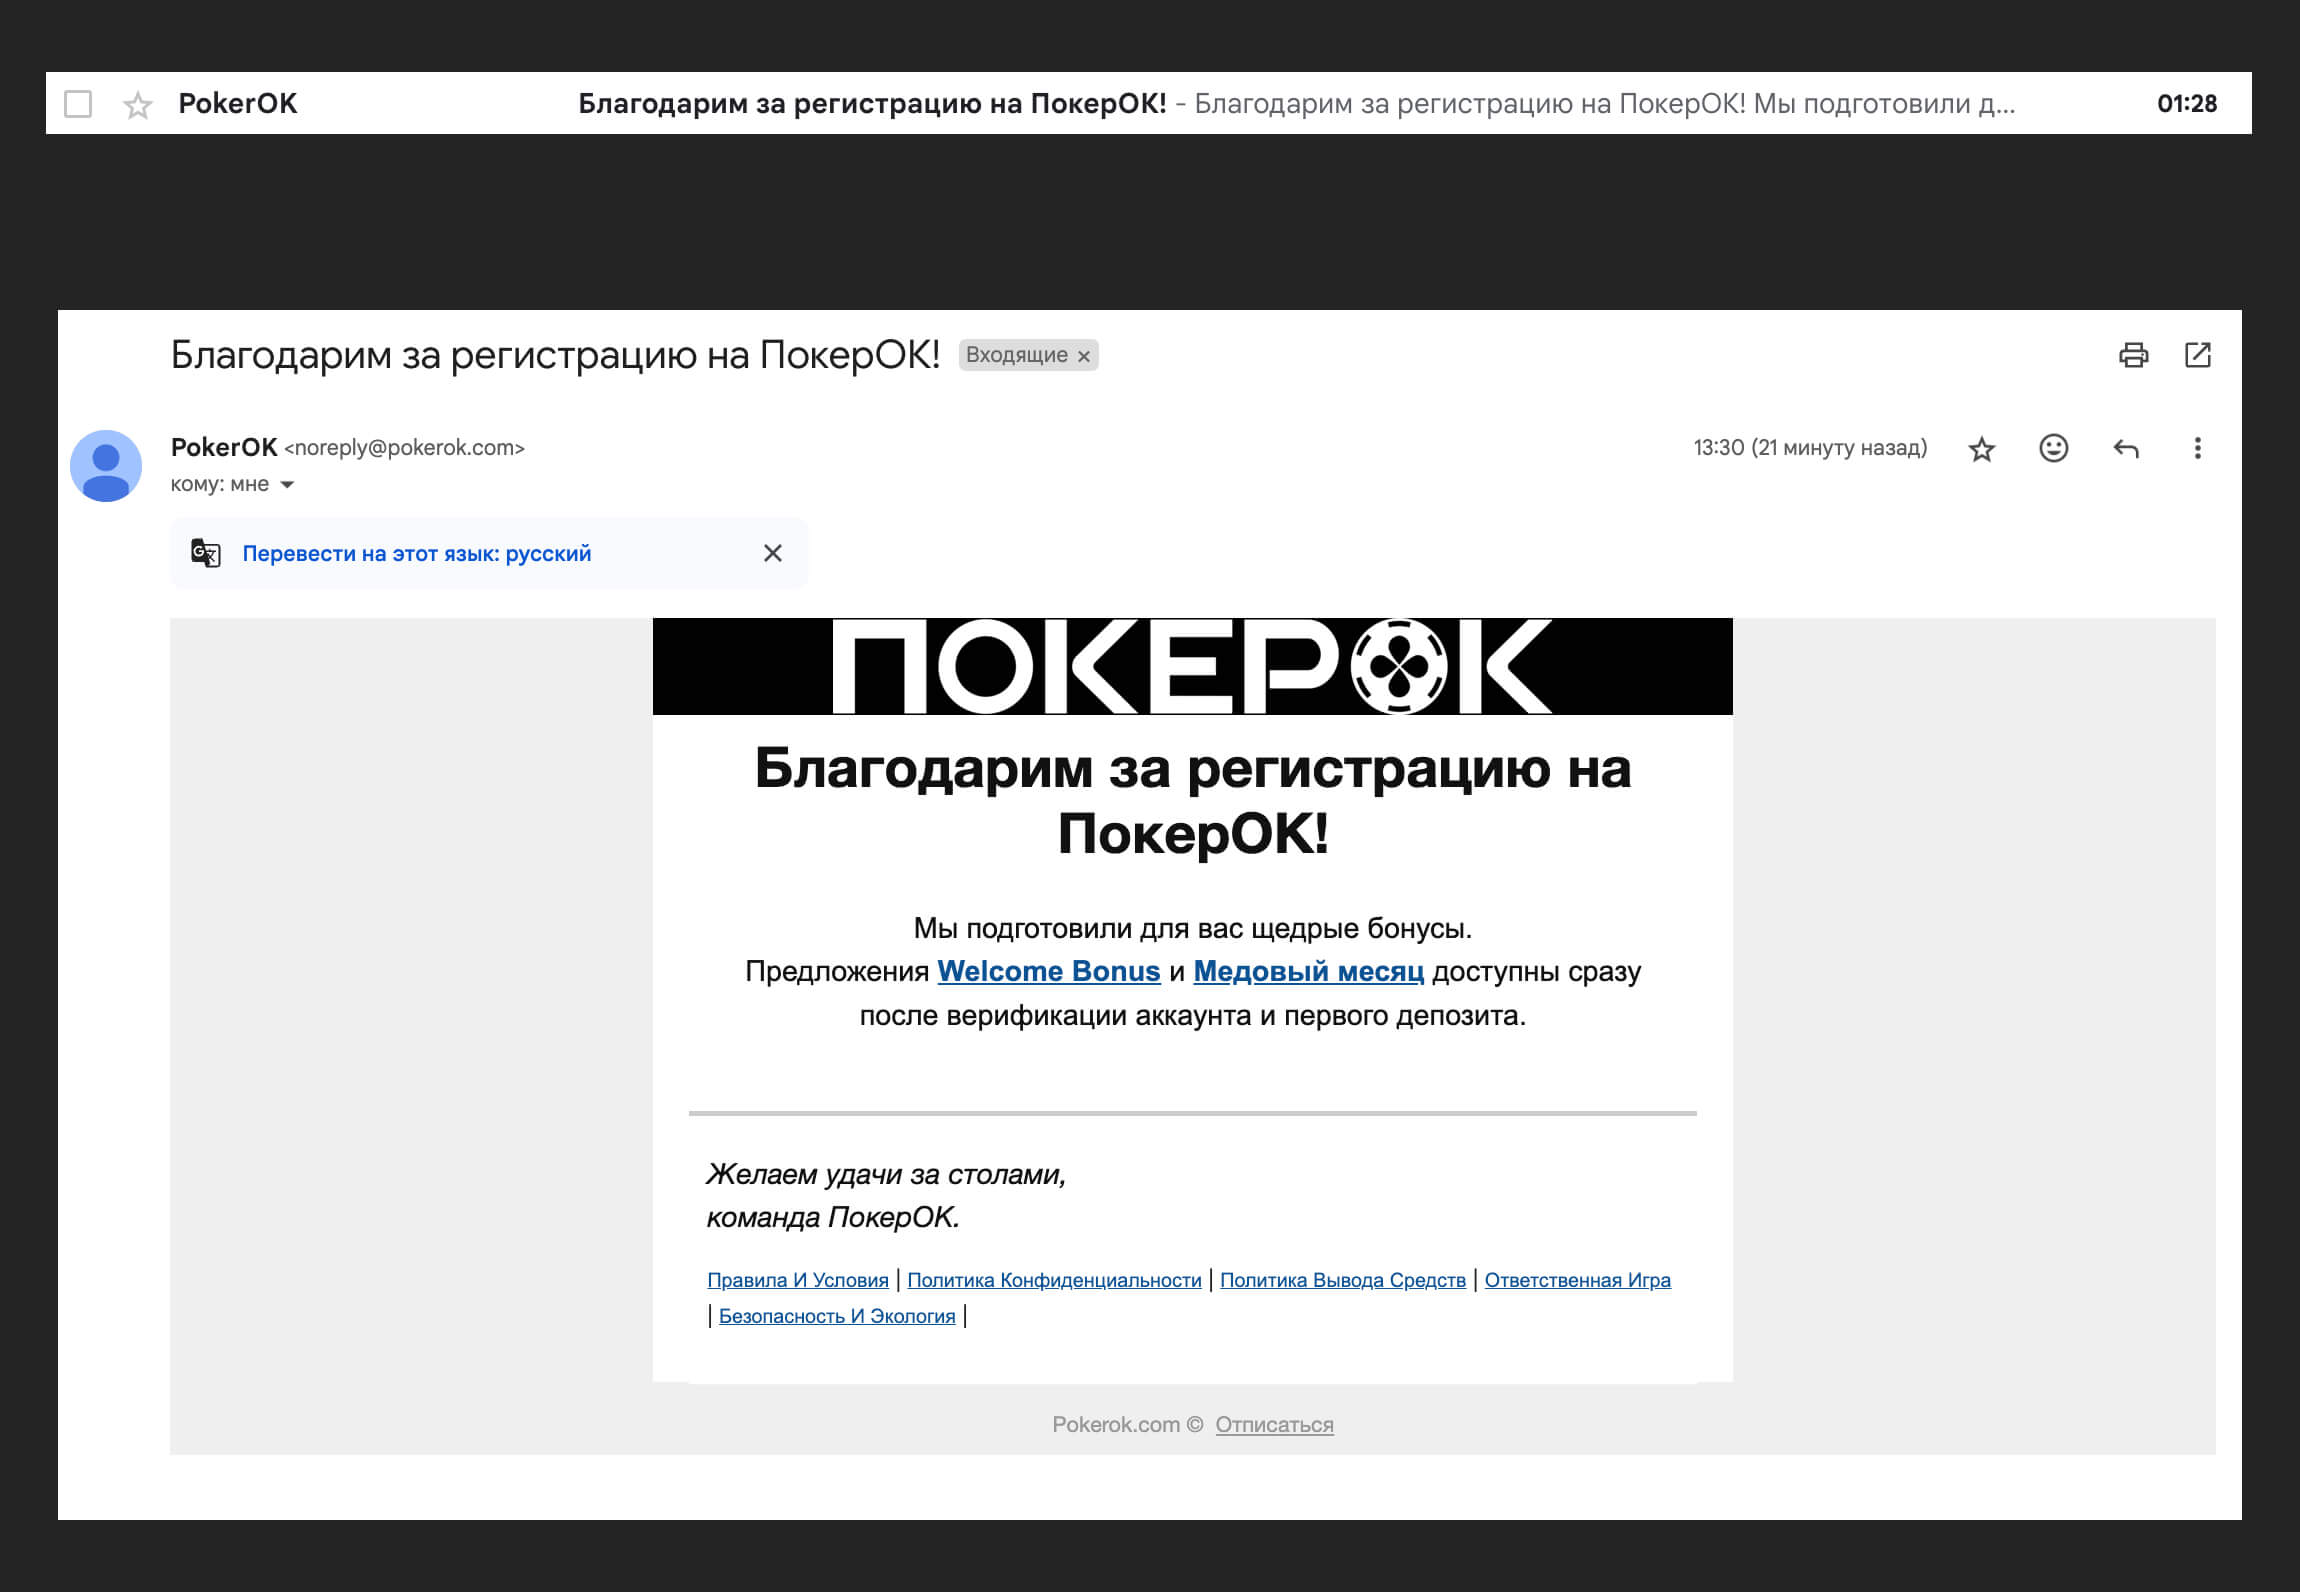The image size is (2300, 1592).
Task: Expand the 'кому: мне' recipient details
Action: coord(288,484)
